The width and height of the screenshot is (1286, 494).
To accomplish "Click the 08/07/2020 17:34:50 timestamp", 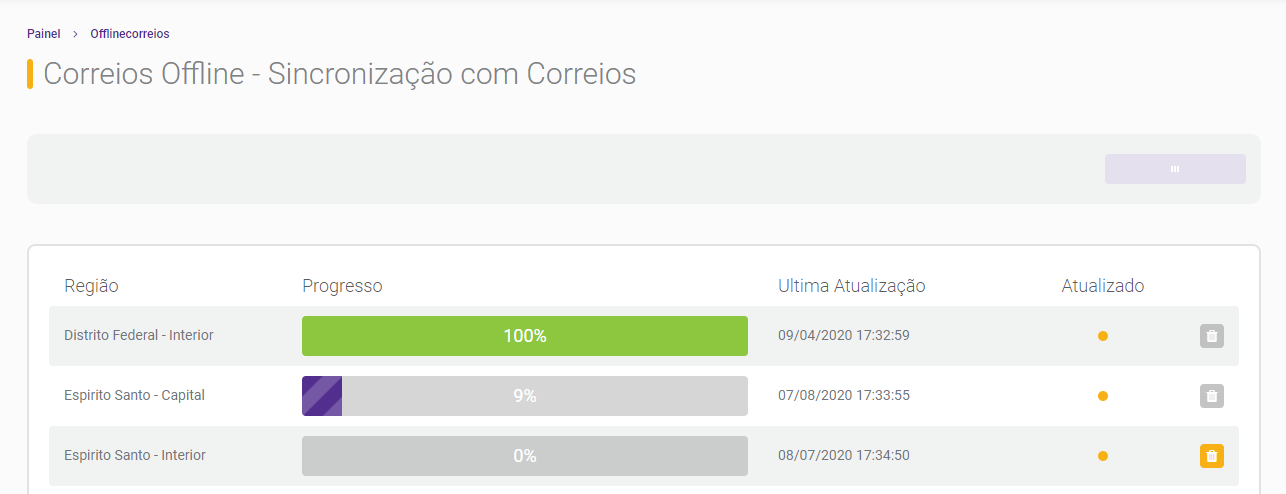I will 844,456.
